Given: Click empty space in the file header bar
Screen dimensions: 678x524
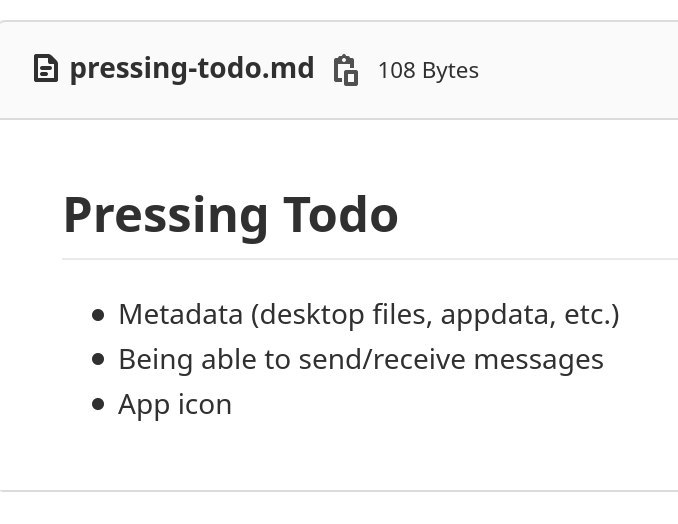Looking at the screenshot, I should click(x=579, y=70).
